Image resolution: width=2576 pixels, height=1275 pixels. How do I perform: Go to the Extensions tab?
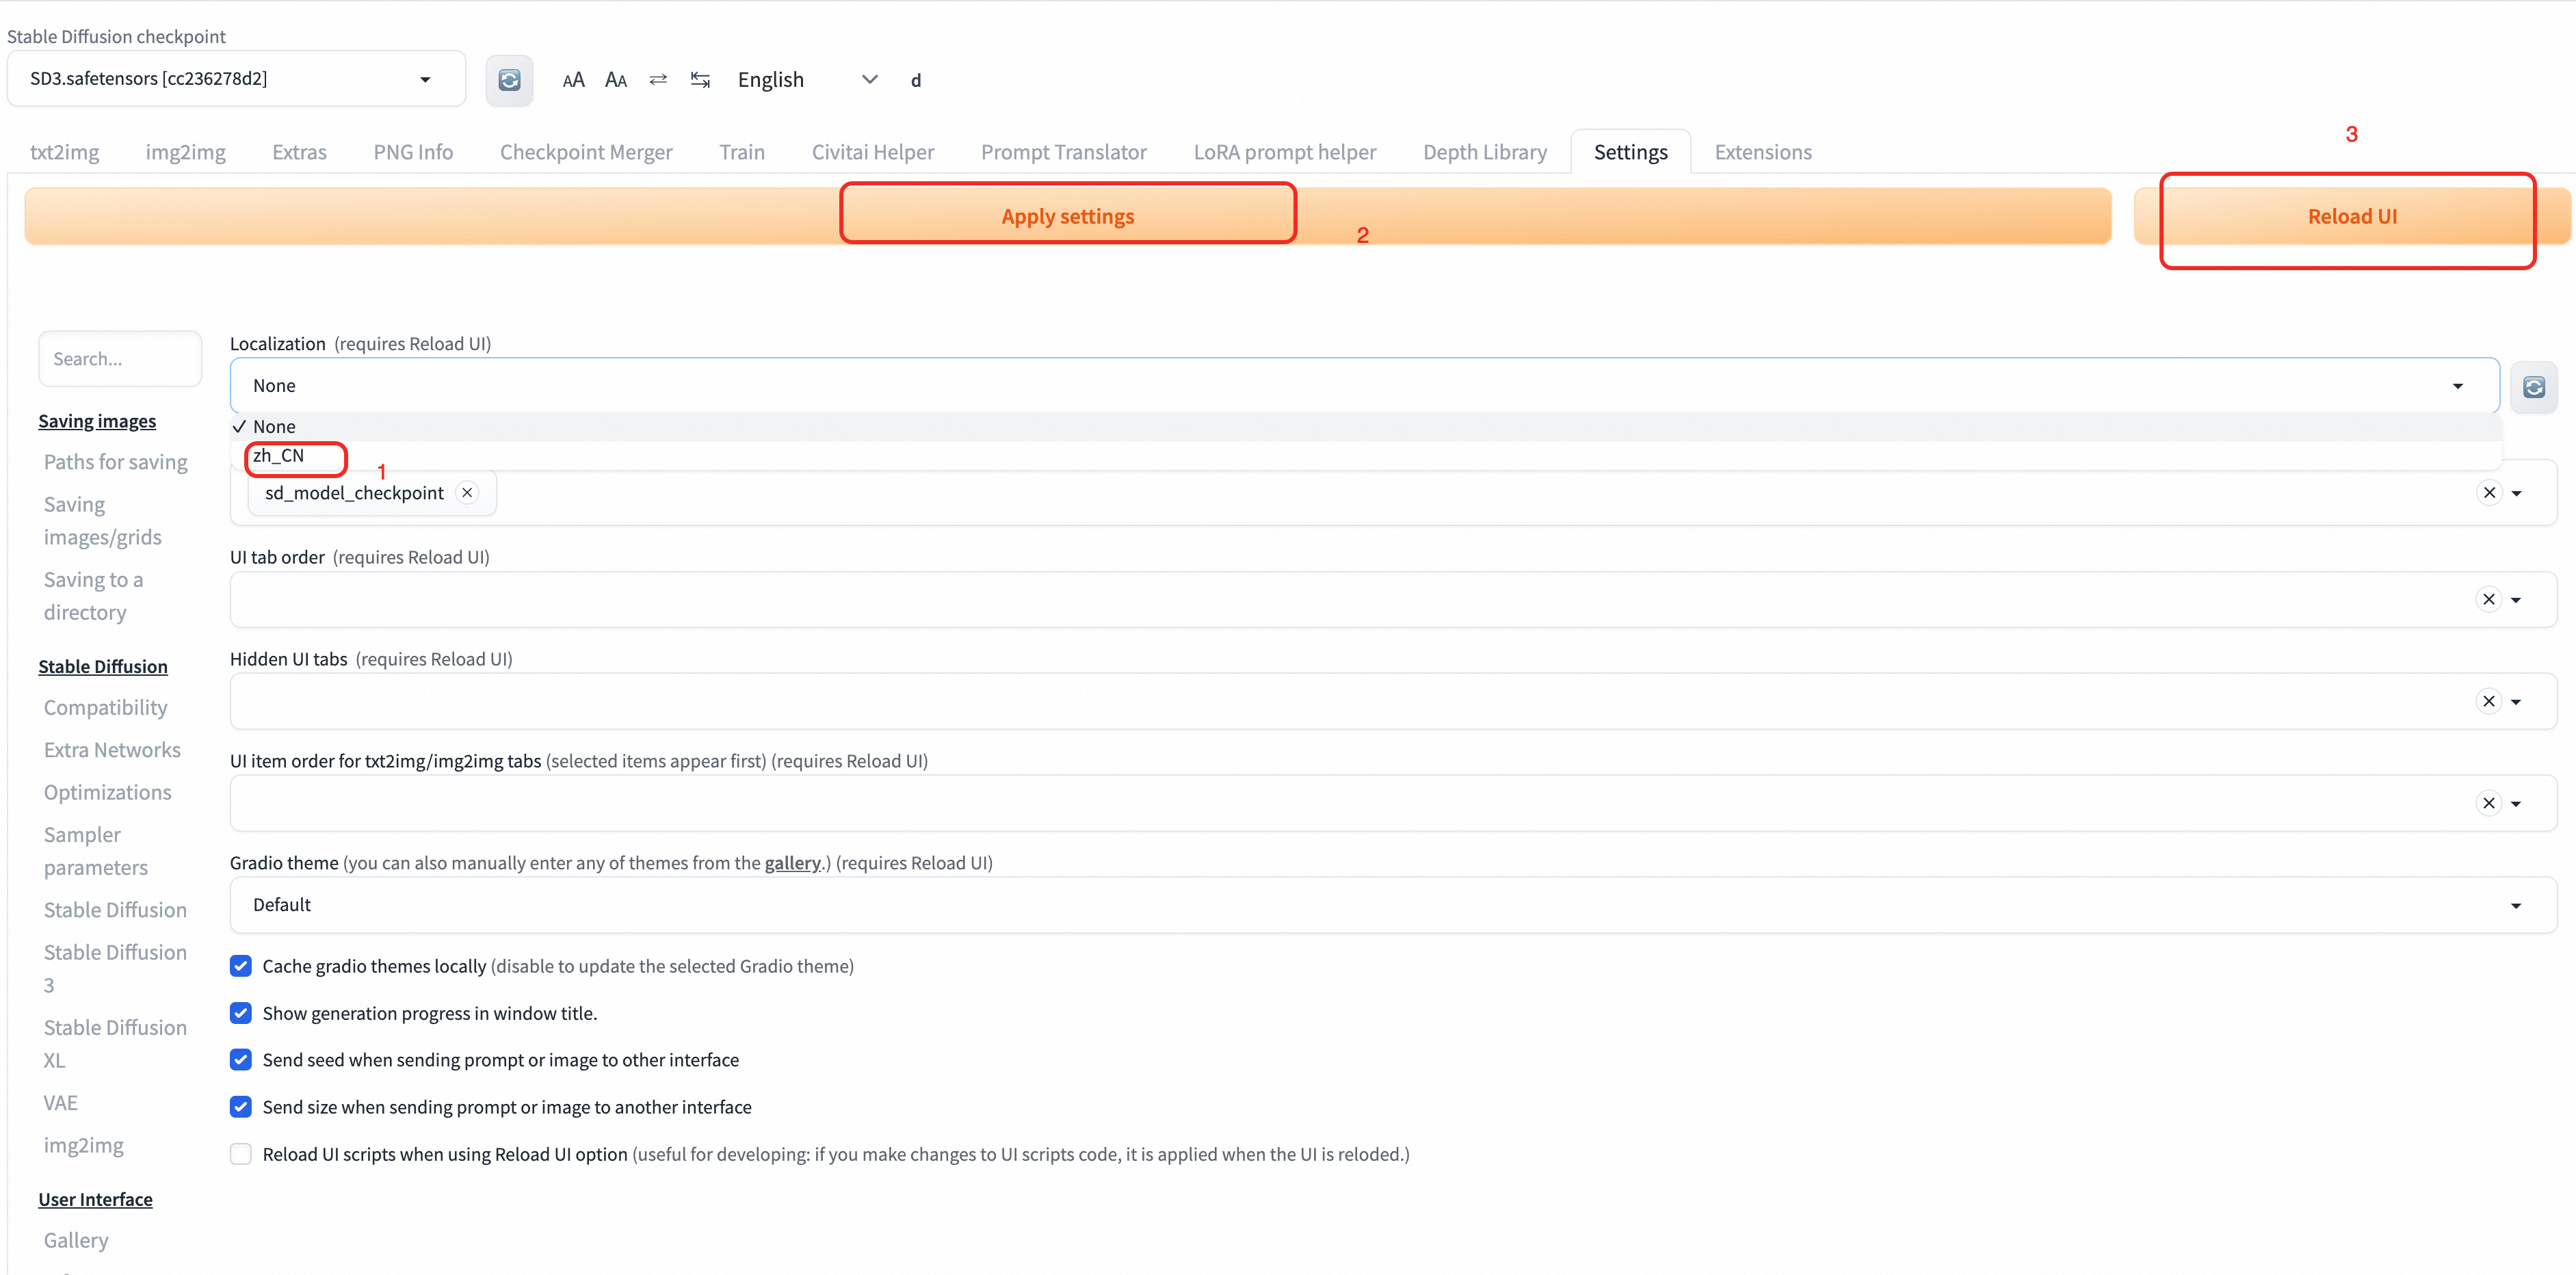point(1763,152)
